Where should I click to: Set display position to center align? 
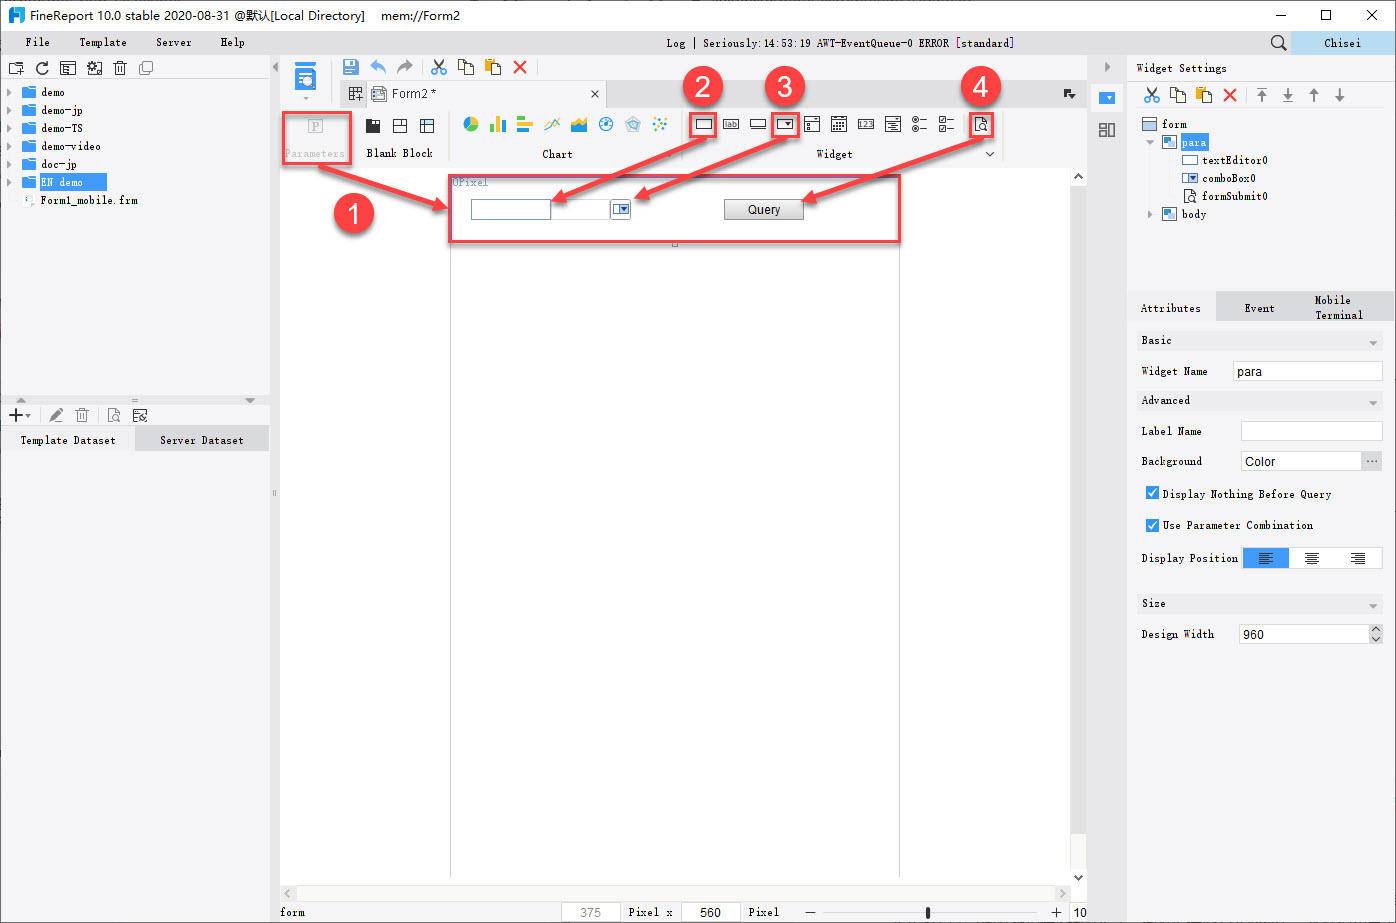(x=1312, y=558)
